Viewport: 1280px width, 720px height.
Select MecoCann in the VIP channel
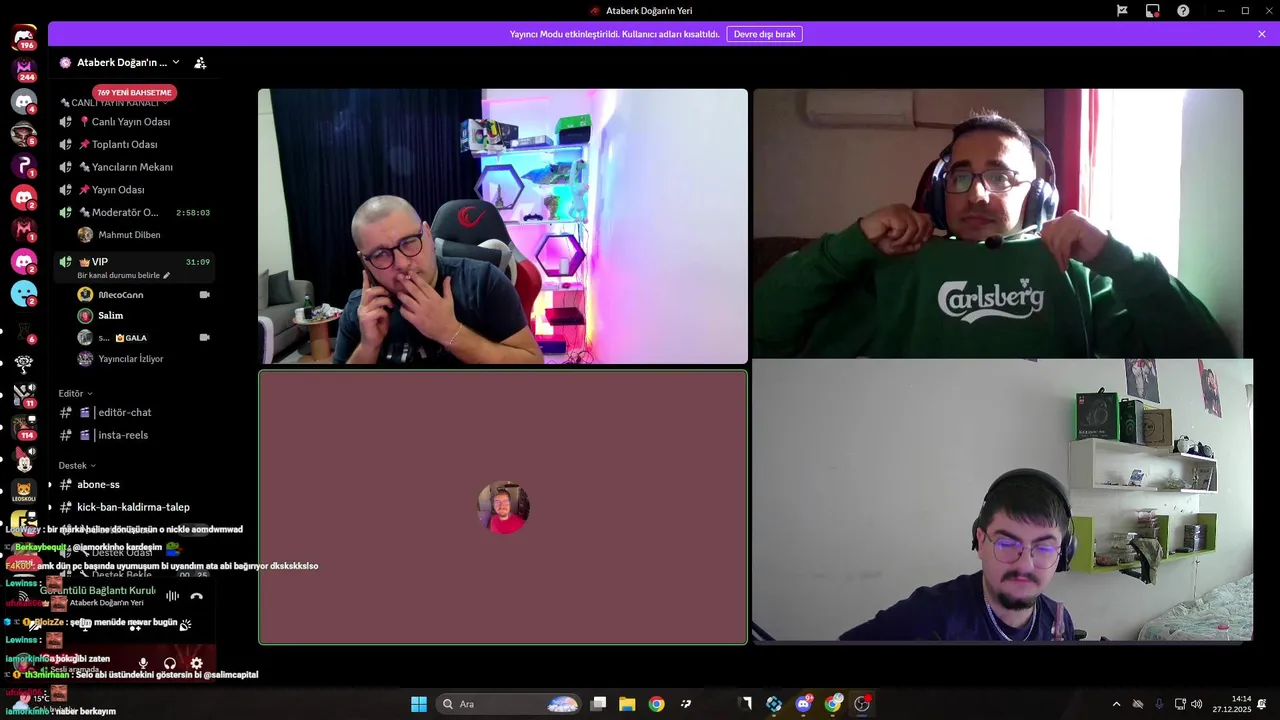point(121,295)
